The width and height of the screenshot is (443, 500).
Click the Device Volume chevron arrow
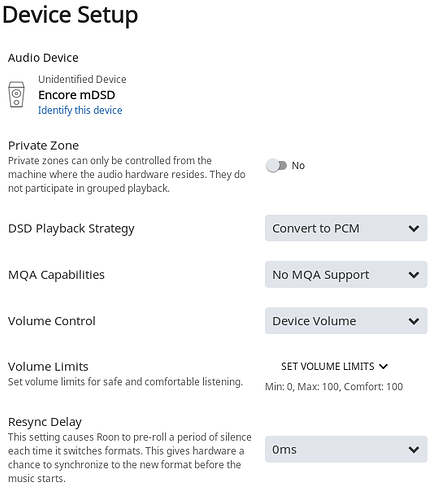414,321
